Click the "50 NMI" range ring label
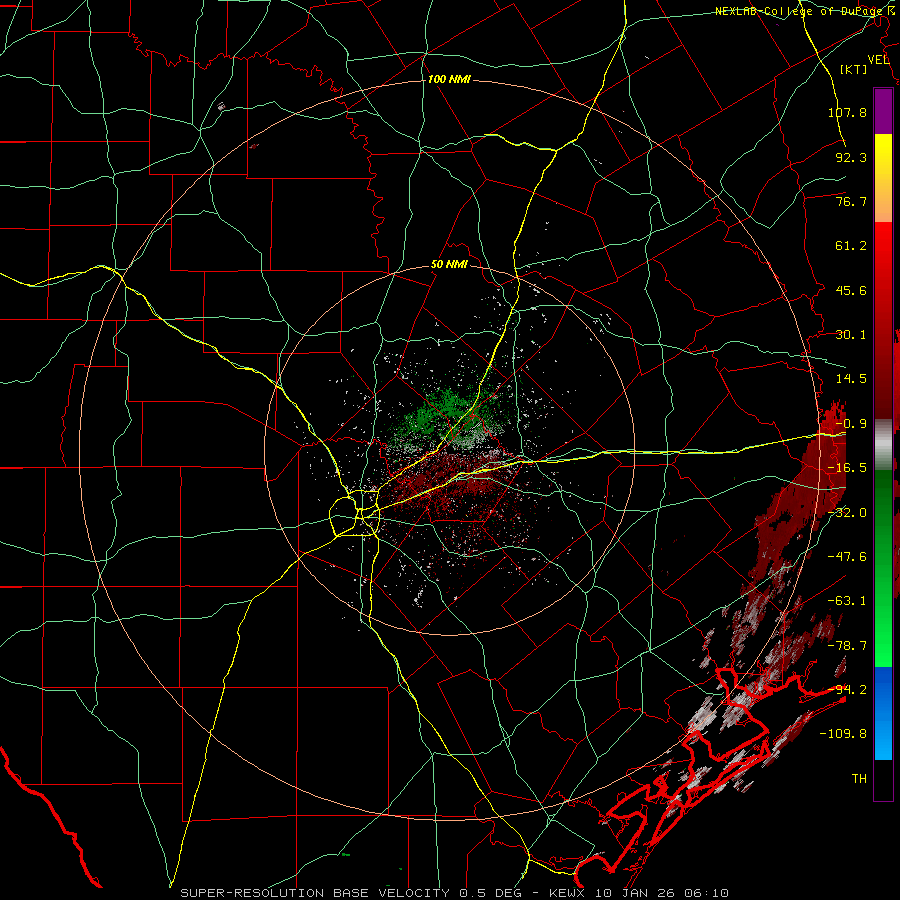 click(449, 265)
